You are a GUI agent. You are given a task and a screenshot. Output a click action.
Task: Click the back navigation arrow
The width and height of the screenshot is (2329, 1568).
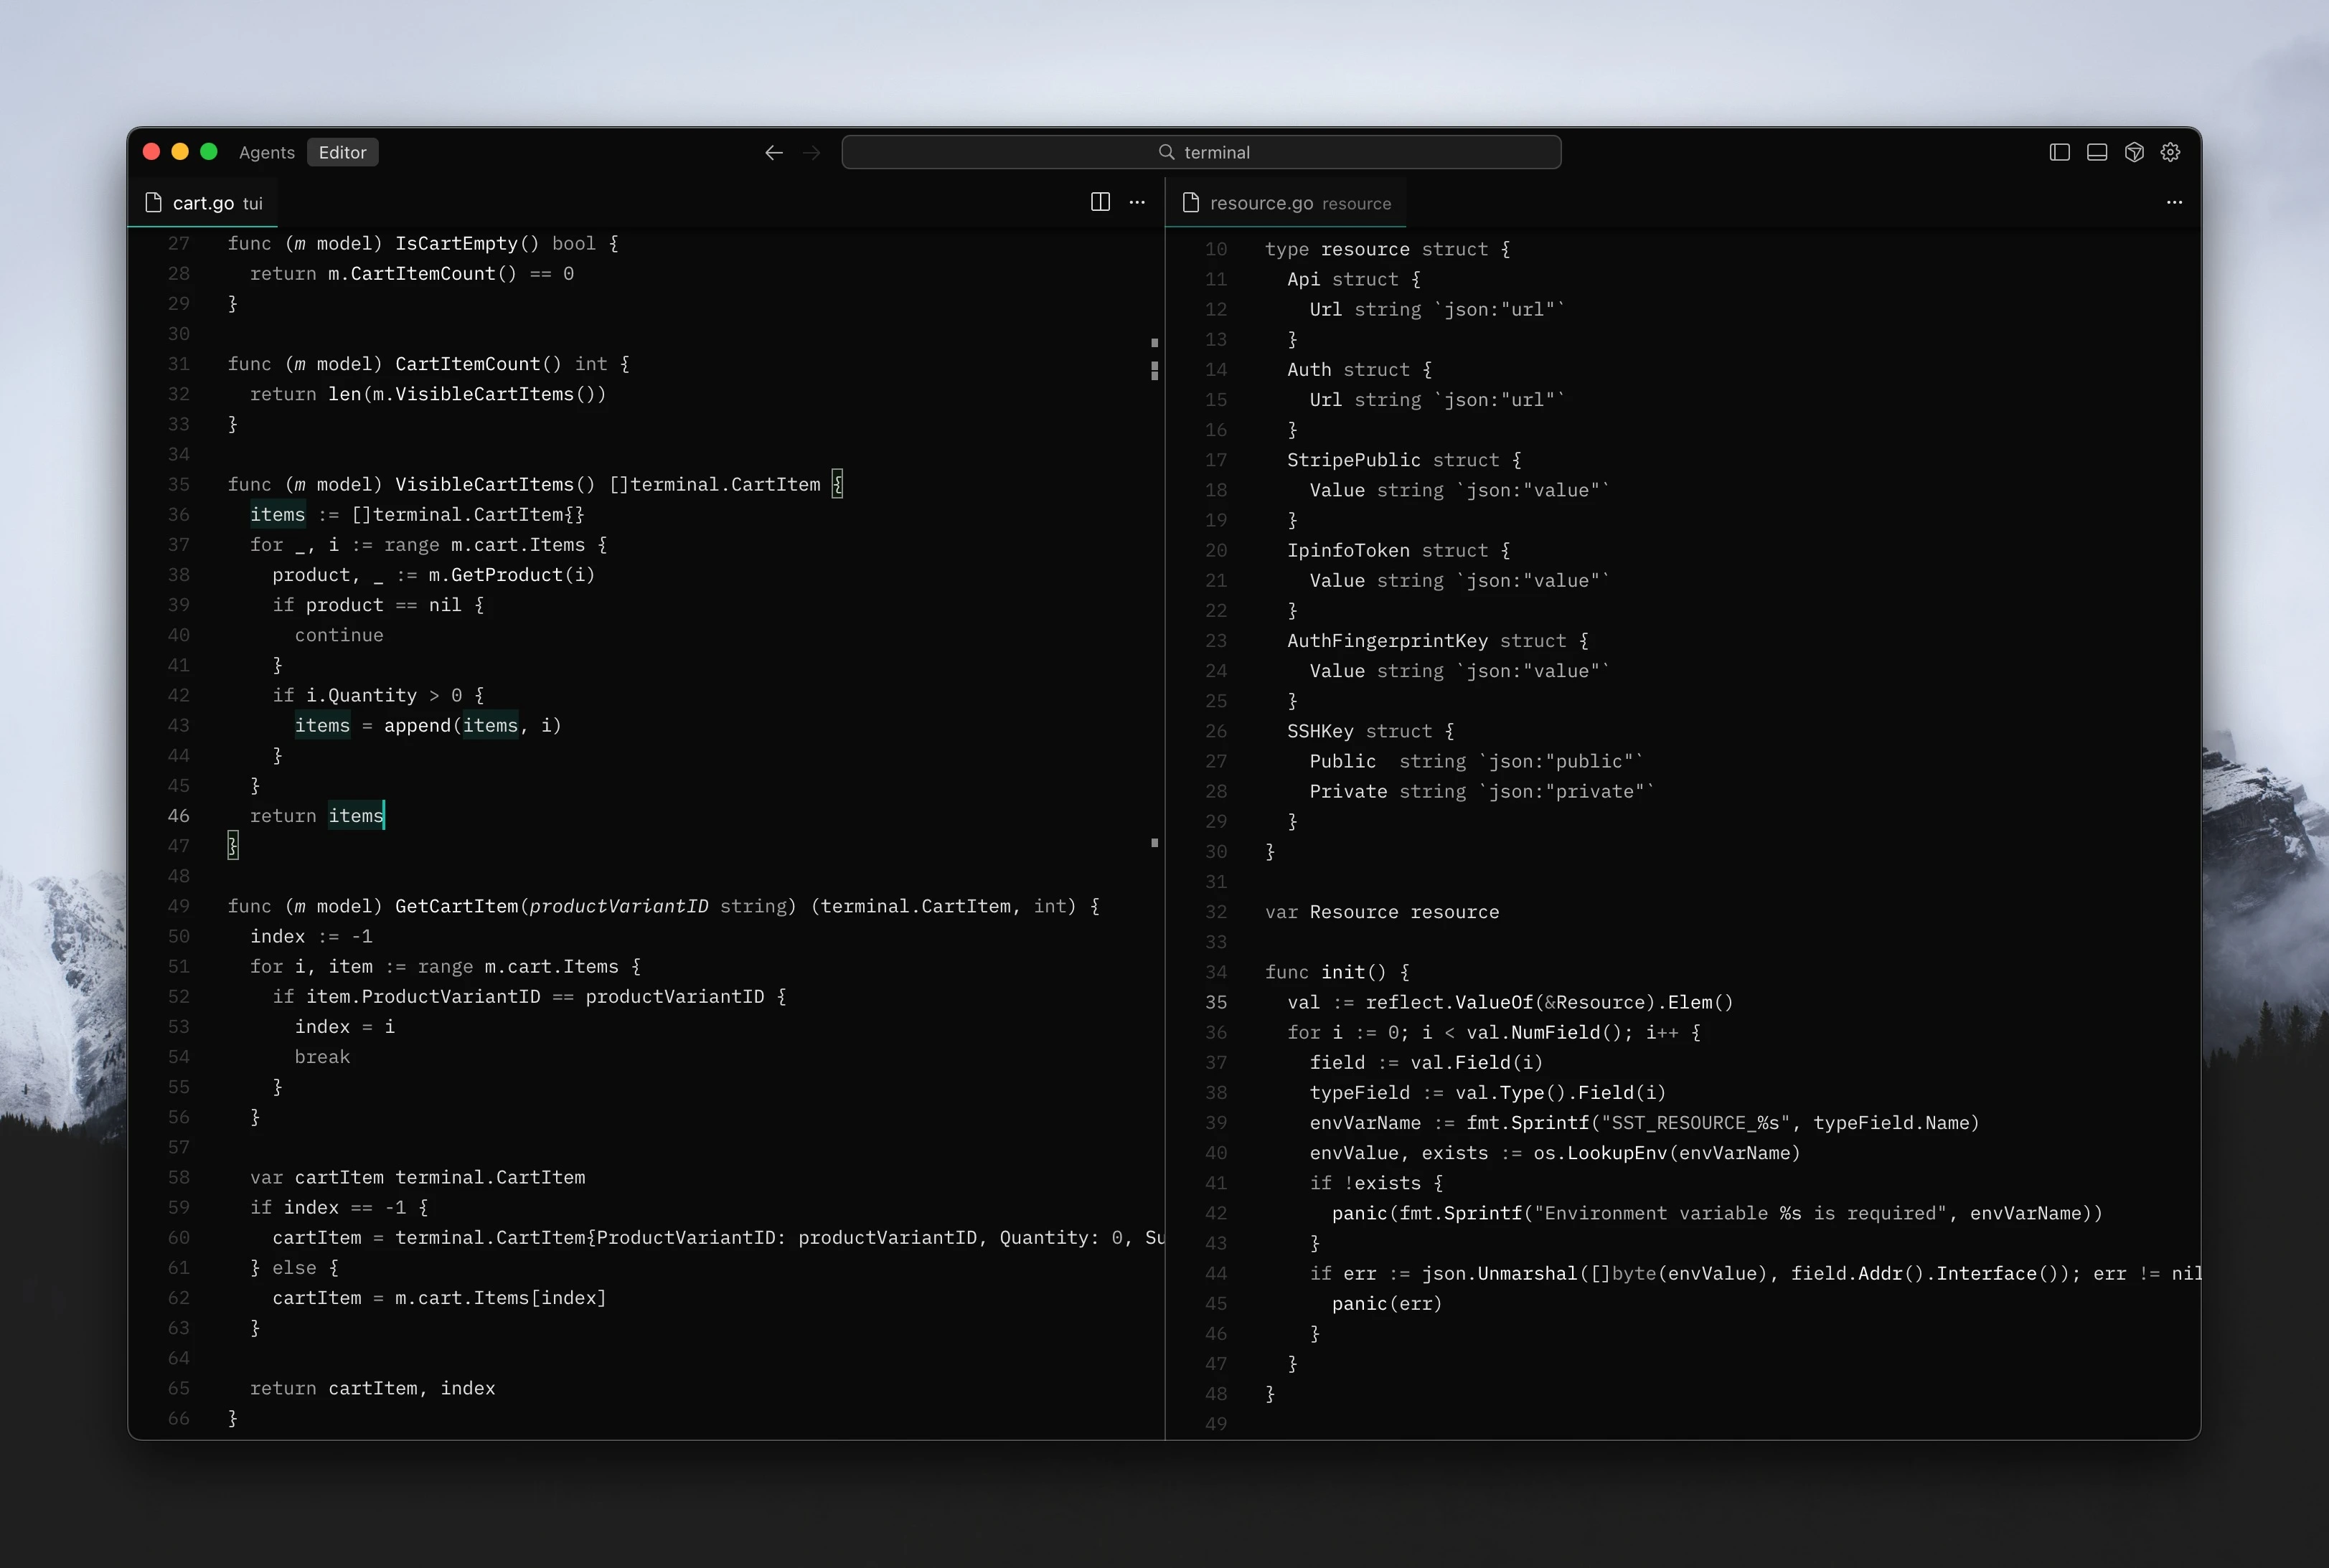point(773,152)
